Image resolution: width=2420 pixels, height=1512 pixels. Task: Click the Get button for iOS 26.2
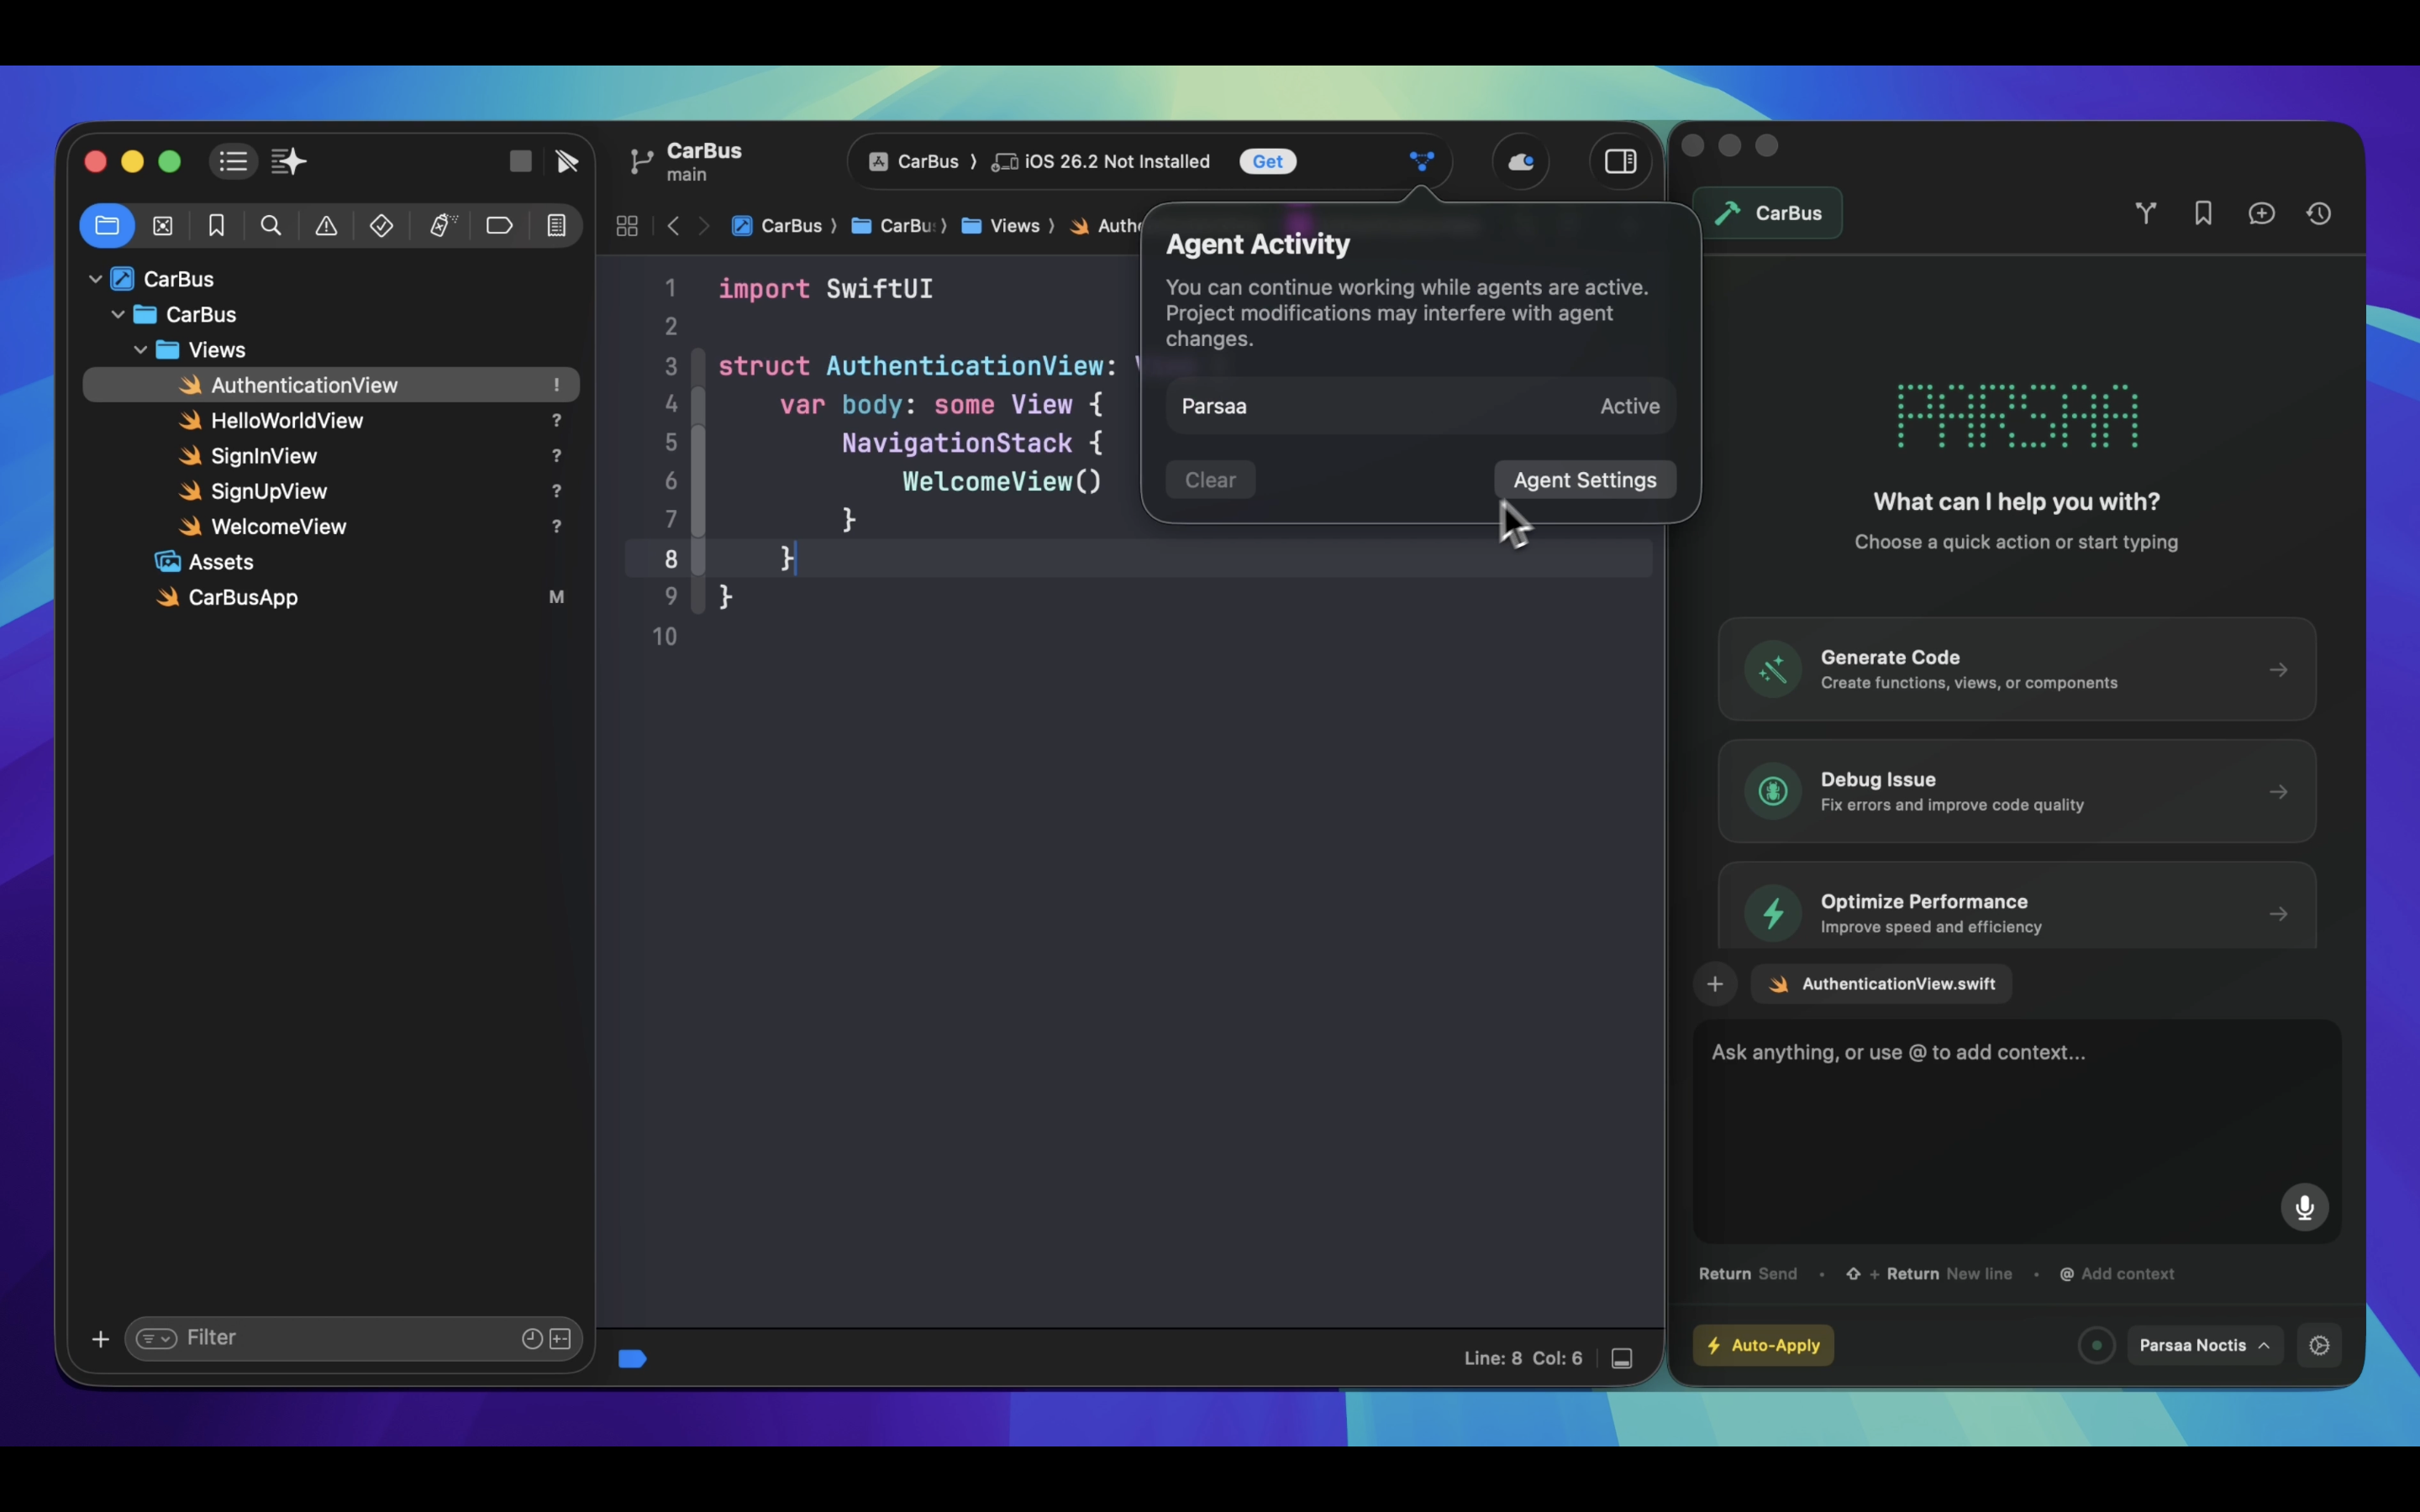(x=1267, y=162)
